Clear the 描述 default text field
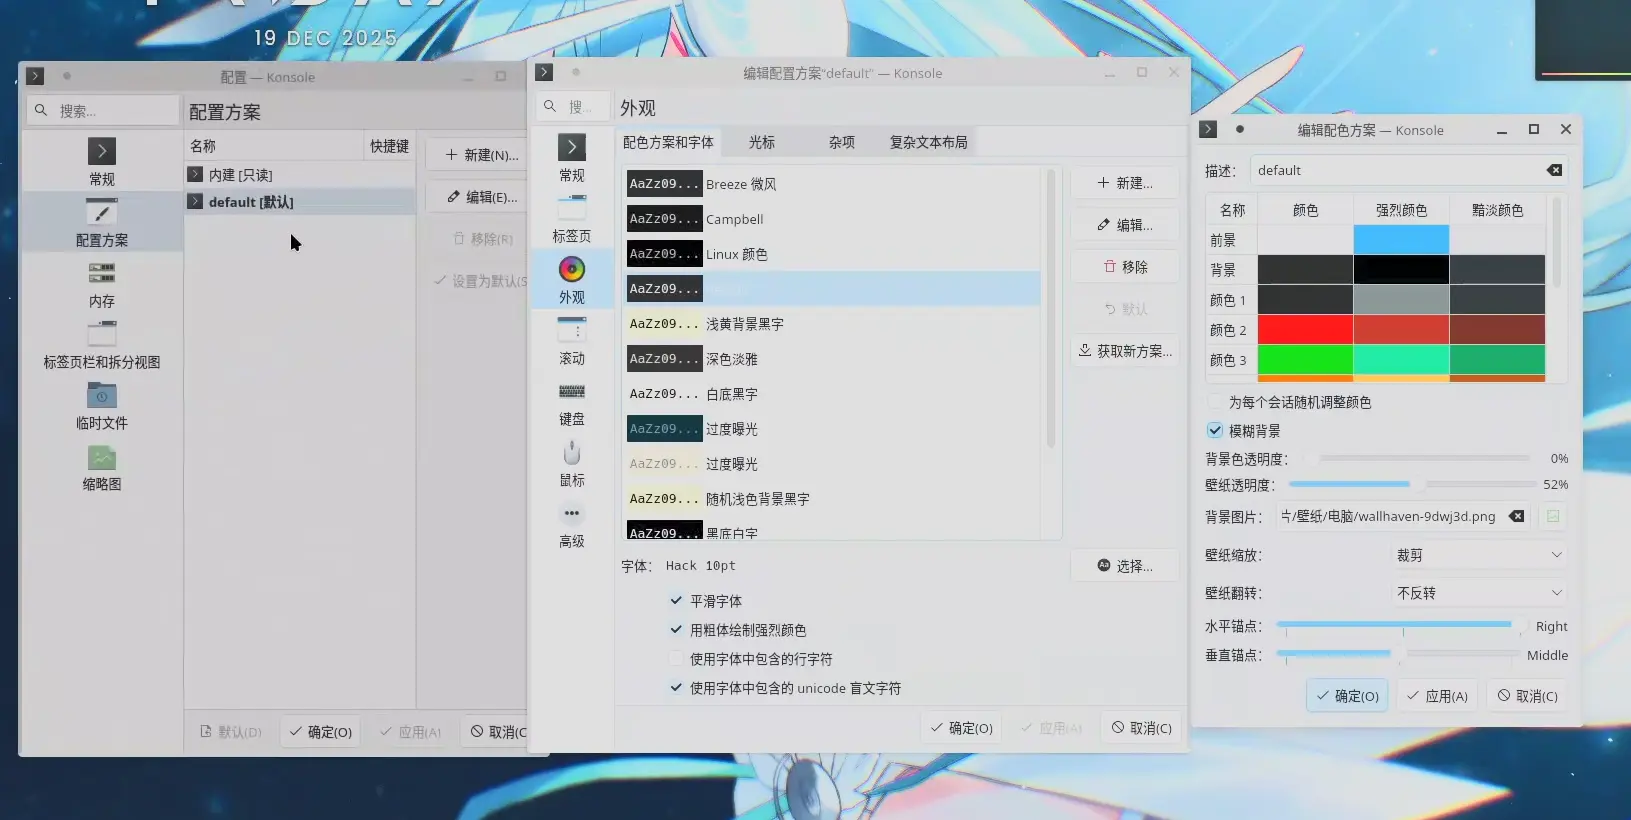Viewport: 1631px width, 820px height. tap(1554, 170)
